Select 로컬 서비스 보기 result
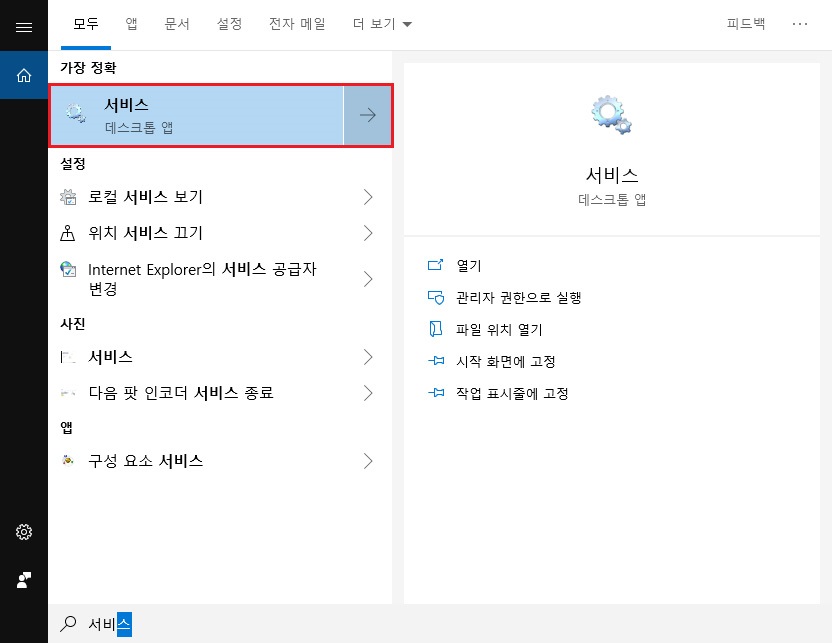The image size is (832, 643). pyautogui.click(x=220, y=197)
